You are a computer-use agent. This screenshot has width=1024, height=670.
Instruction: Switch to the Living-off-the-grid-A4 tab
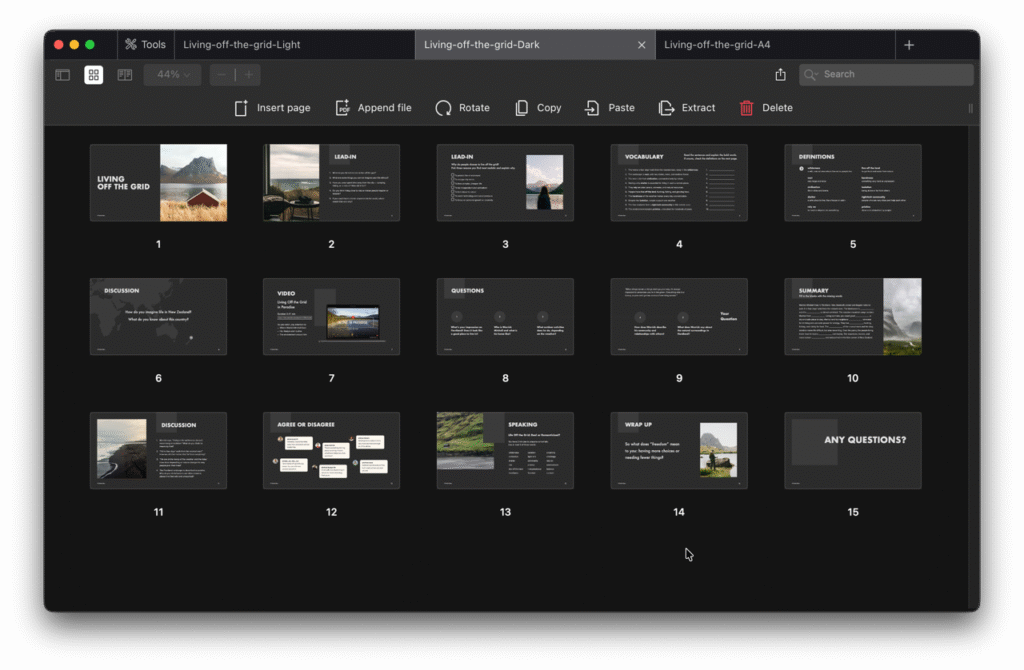coord(717,45)
